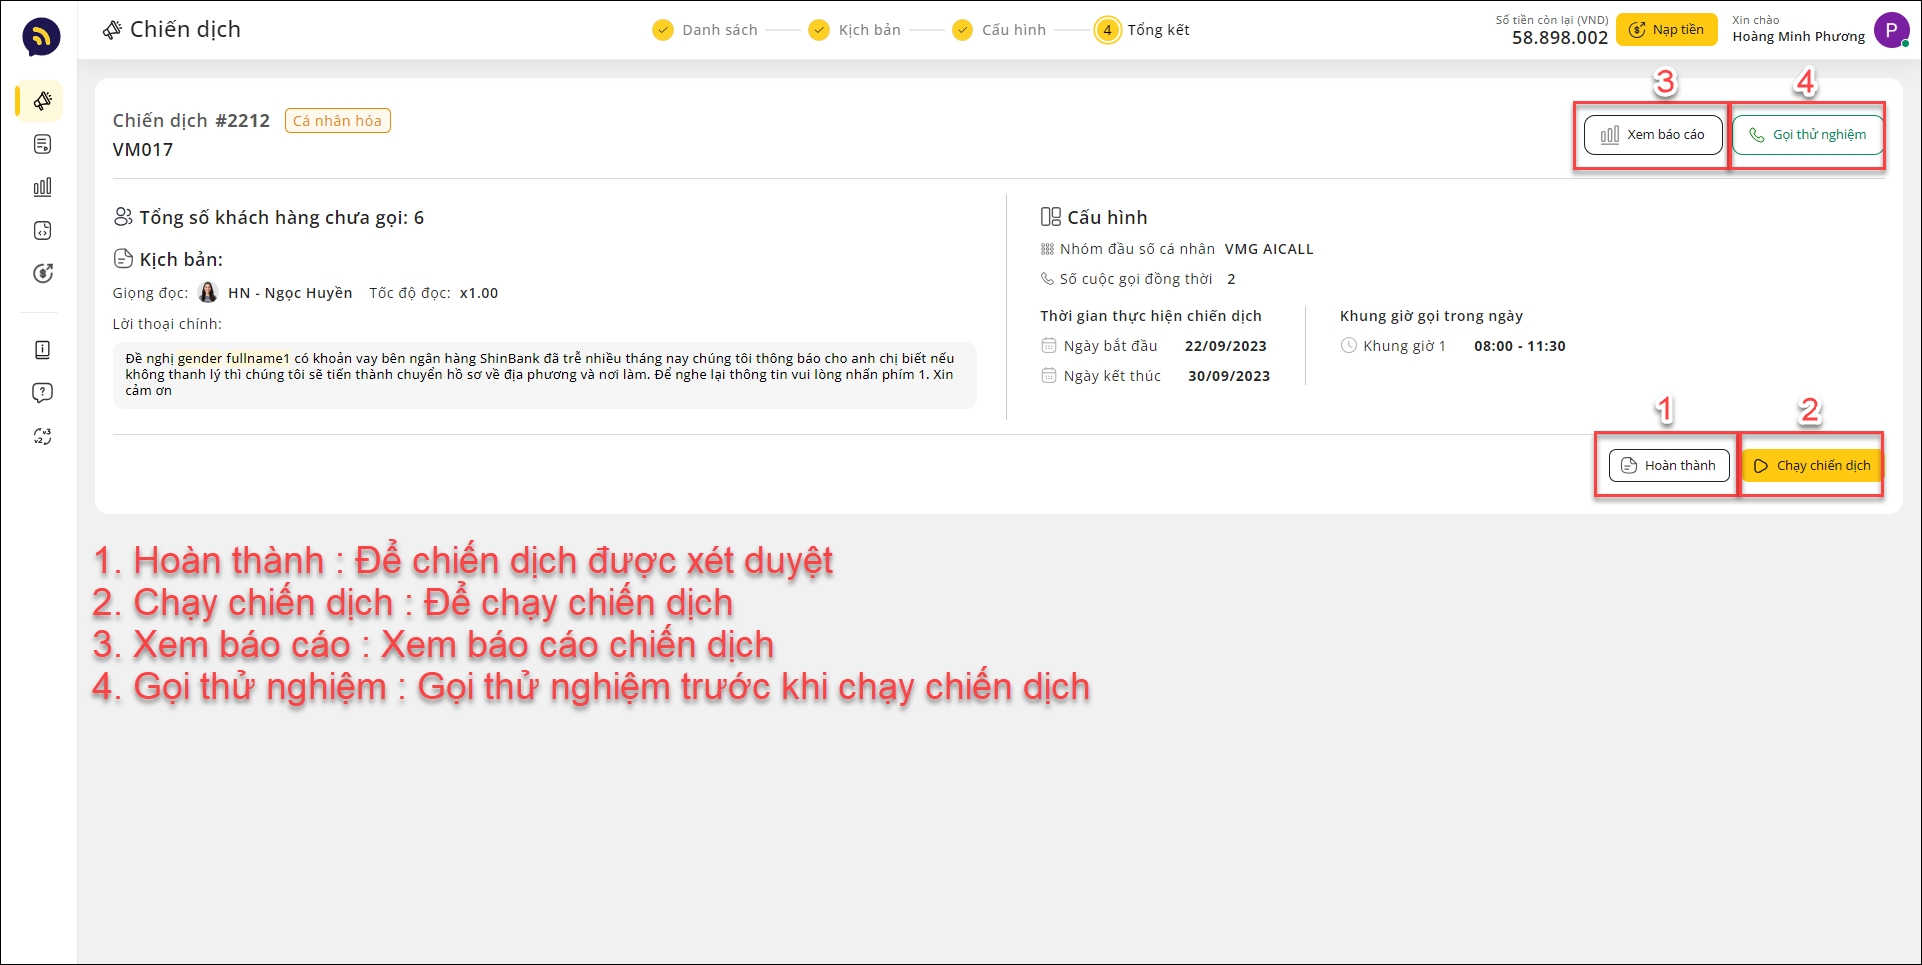
Task: Open the campaign megaphone sidebar icon
Action: point(42,101)
